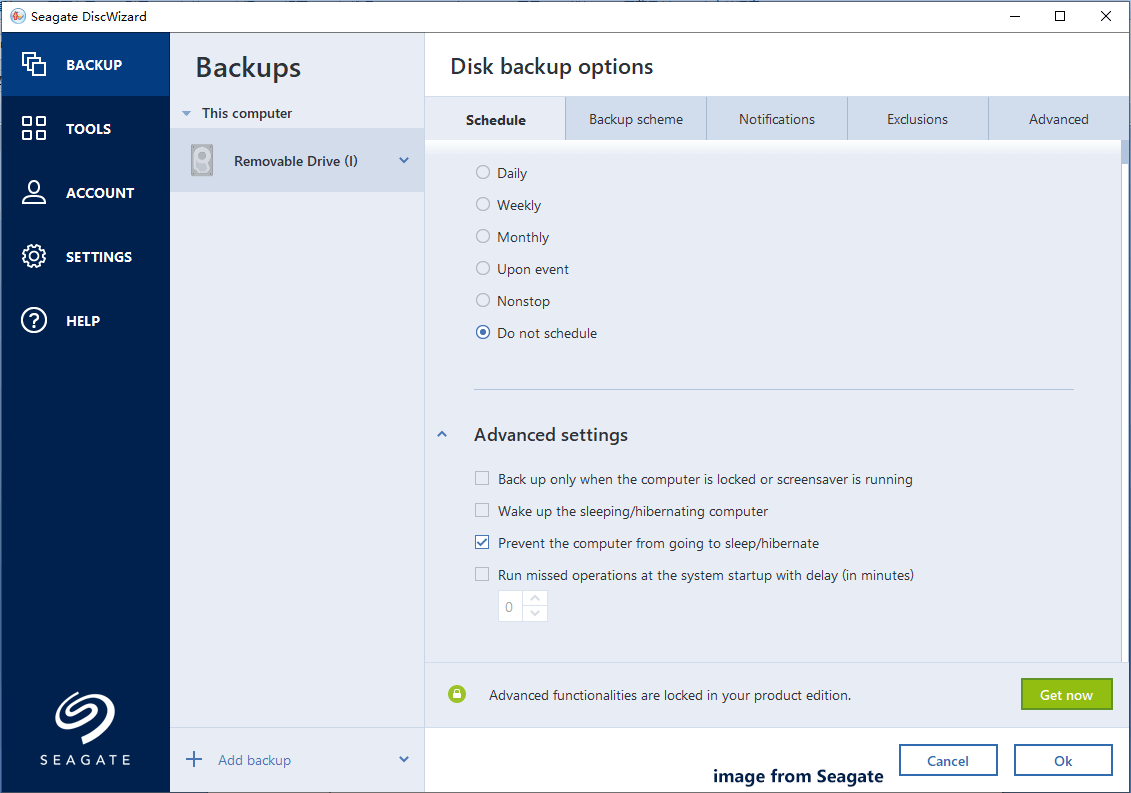Open the Removable Drive (I) dropdown chevron
Viewport: 1131px width, 793px height.
tap(404, 160)
